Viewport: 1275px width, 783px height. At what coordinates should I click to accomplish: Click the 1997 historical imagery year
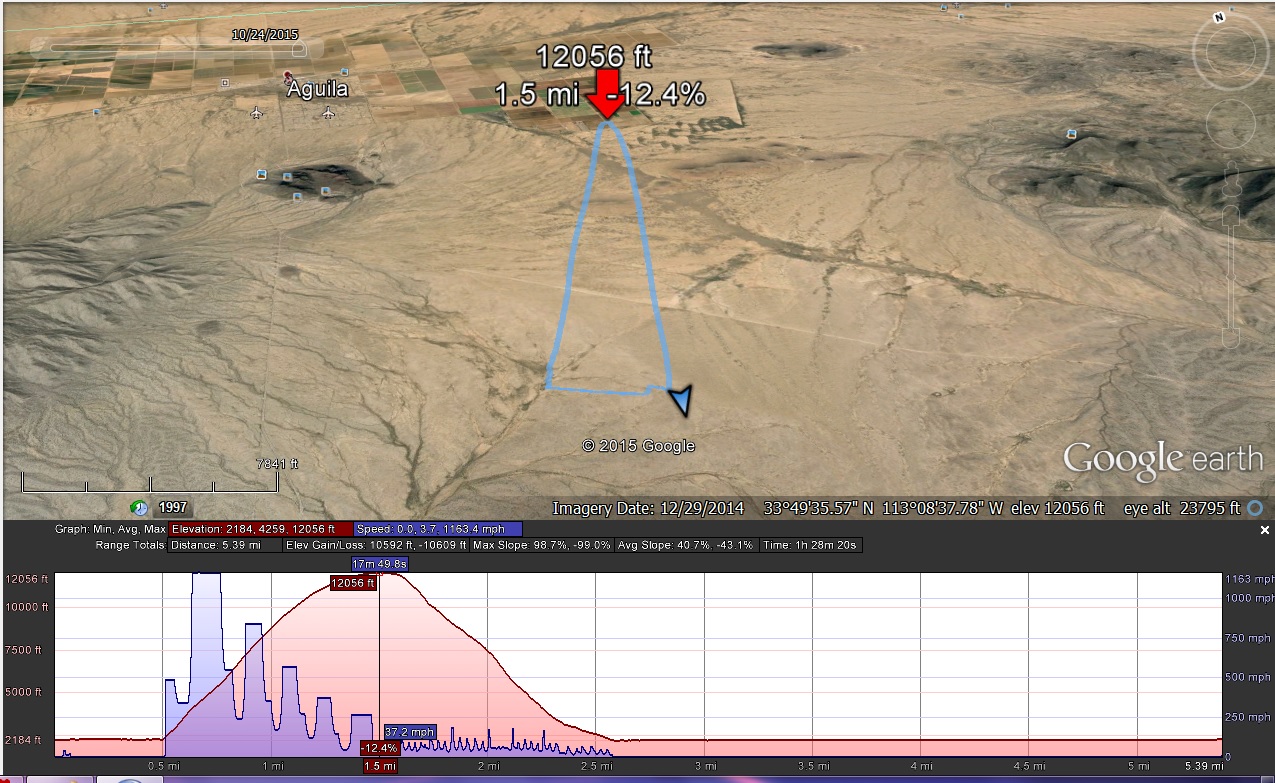point(172,508)
